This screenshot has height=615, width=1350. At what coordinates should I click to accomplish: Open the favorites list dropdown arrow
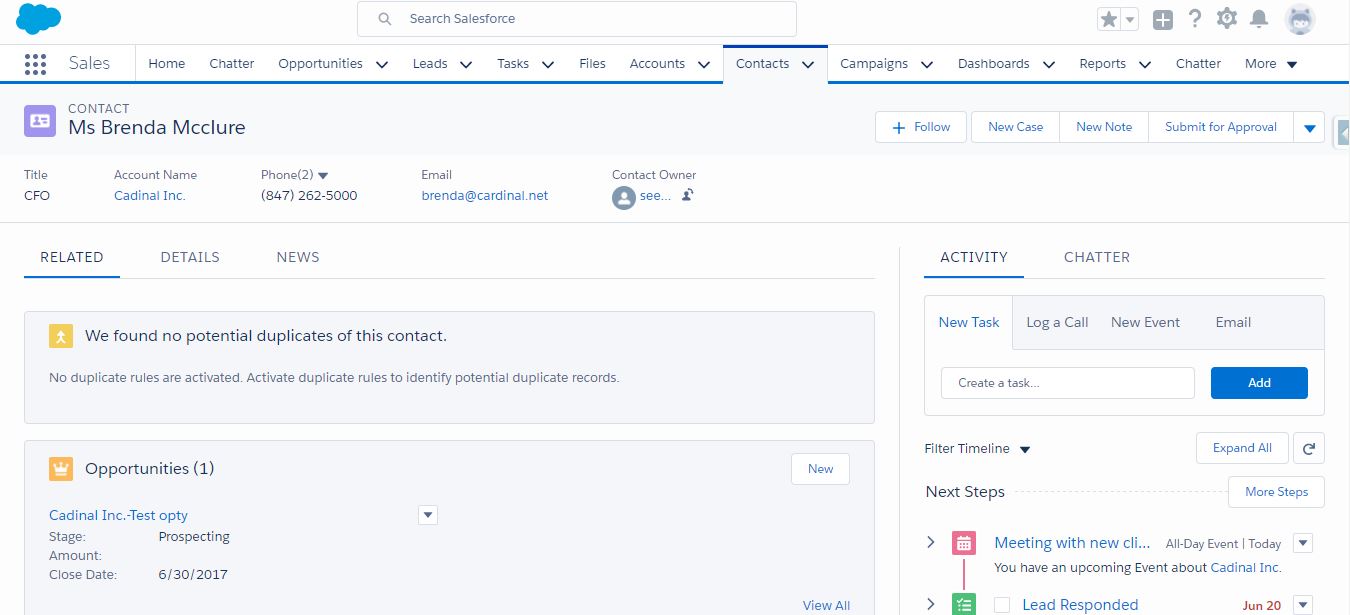(x=1130, y=19)
